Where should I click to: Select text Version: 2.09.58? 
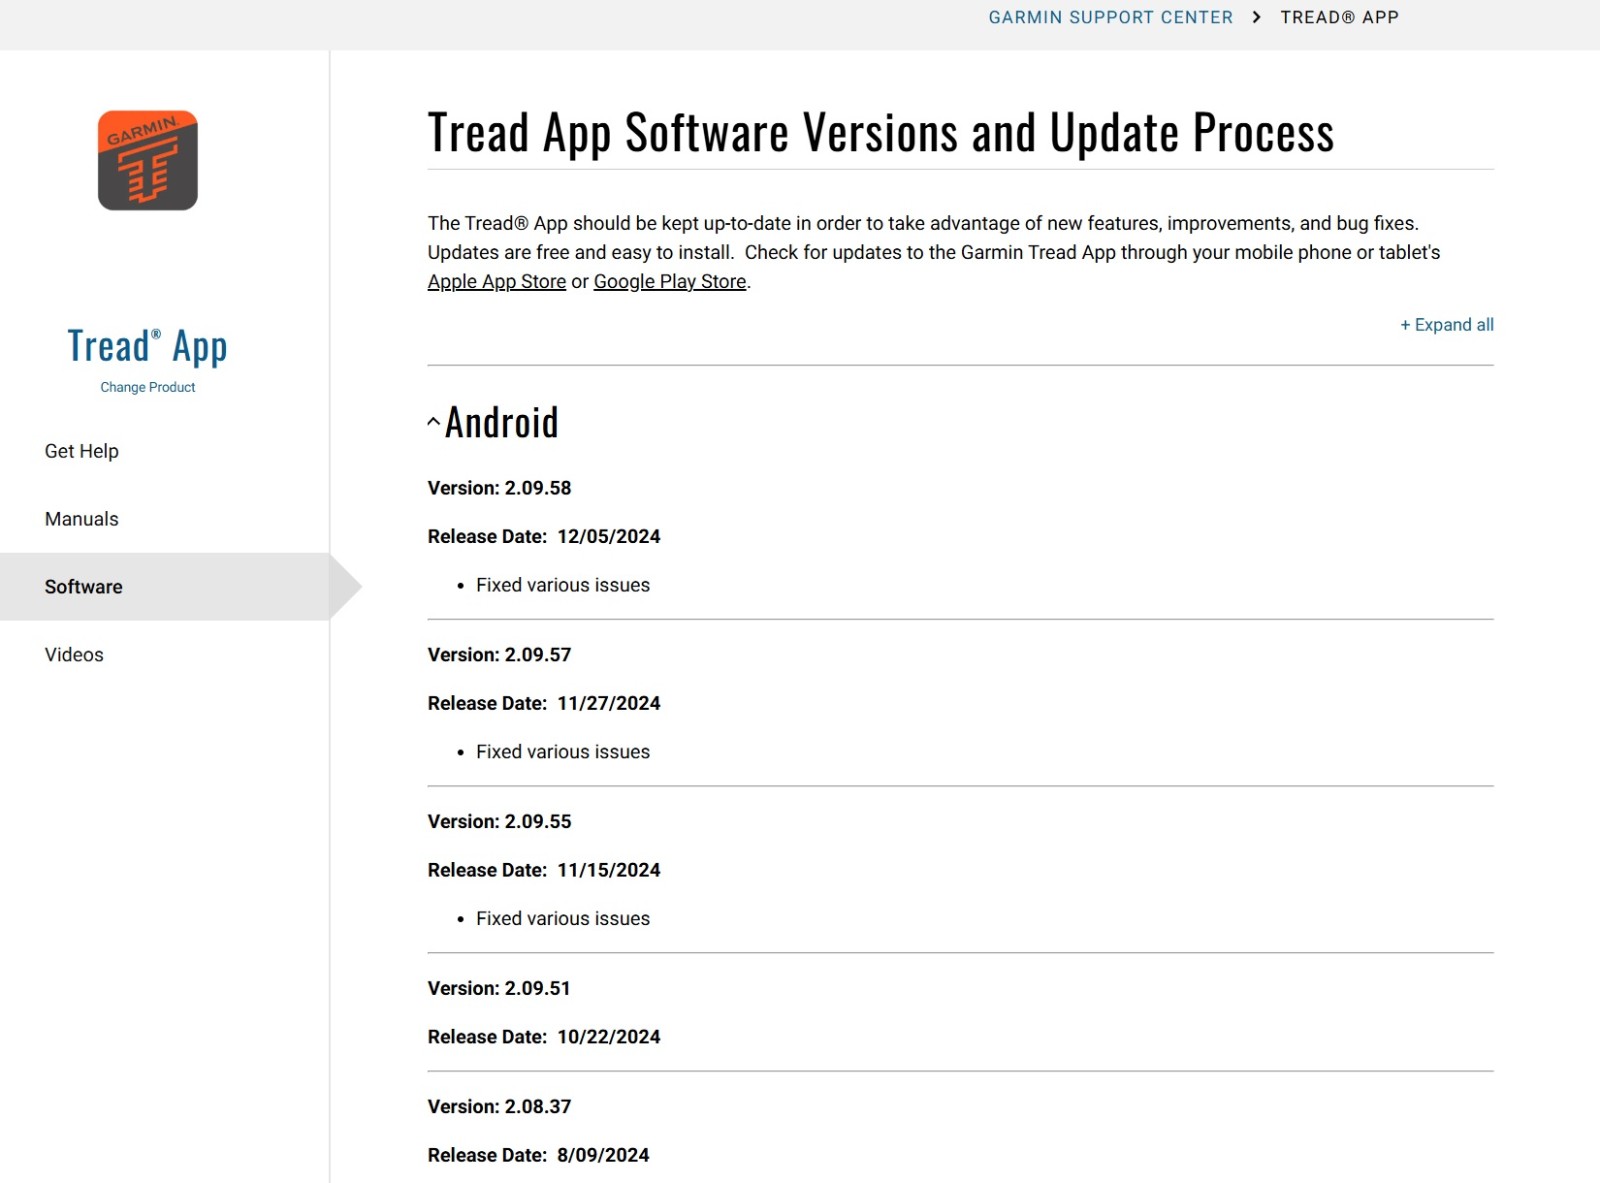coord(499,488)
